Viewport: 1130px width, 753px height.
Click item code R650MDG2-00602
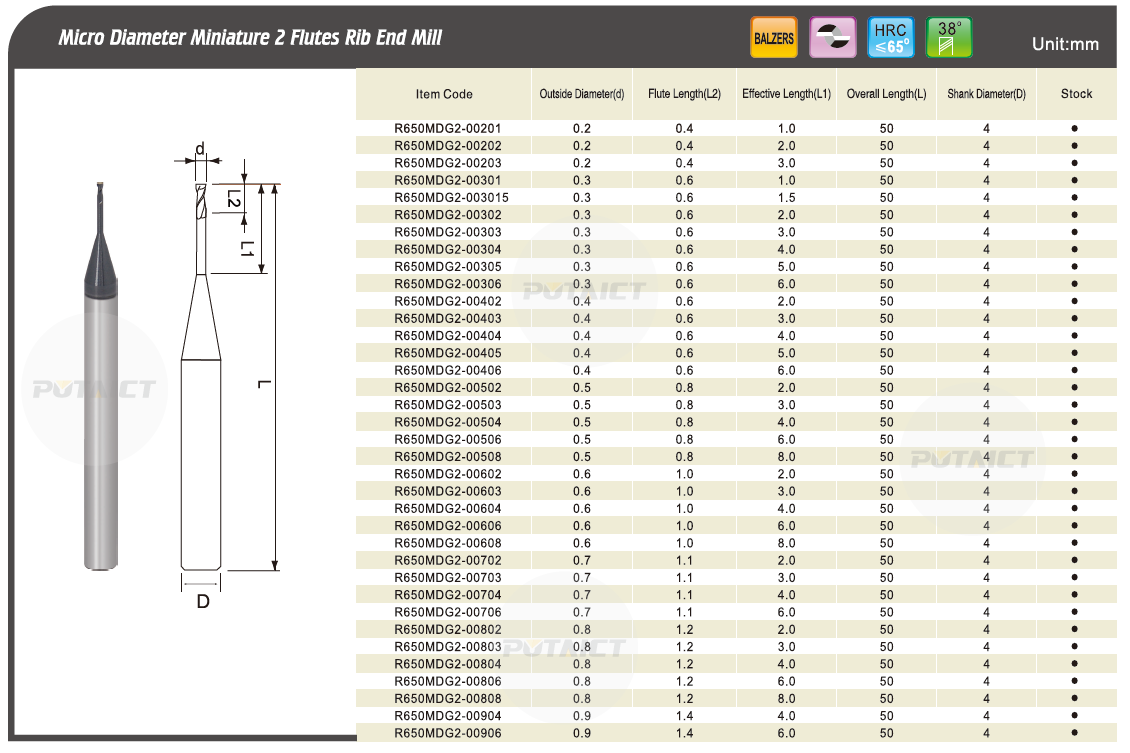point(448,474)
